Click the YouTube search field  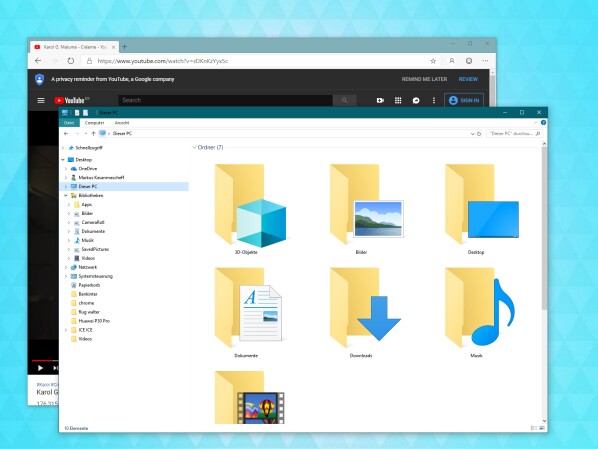pos(225,100)
